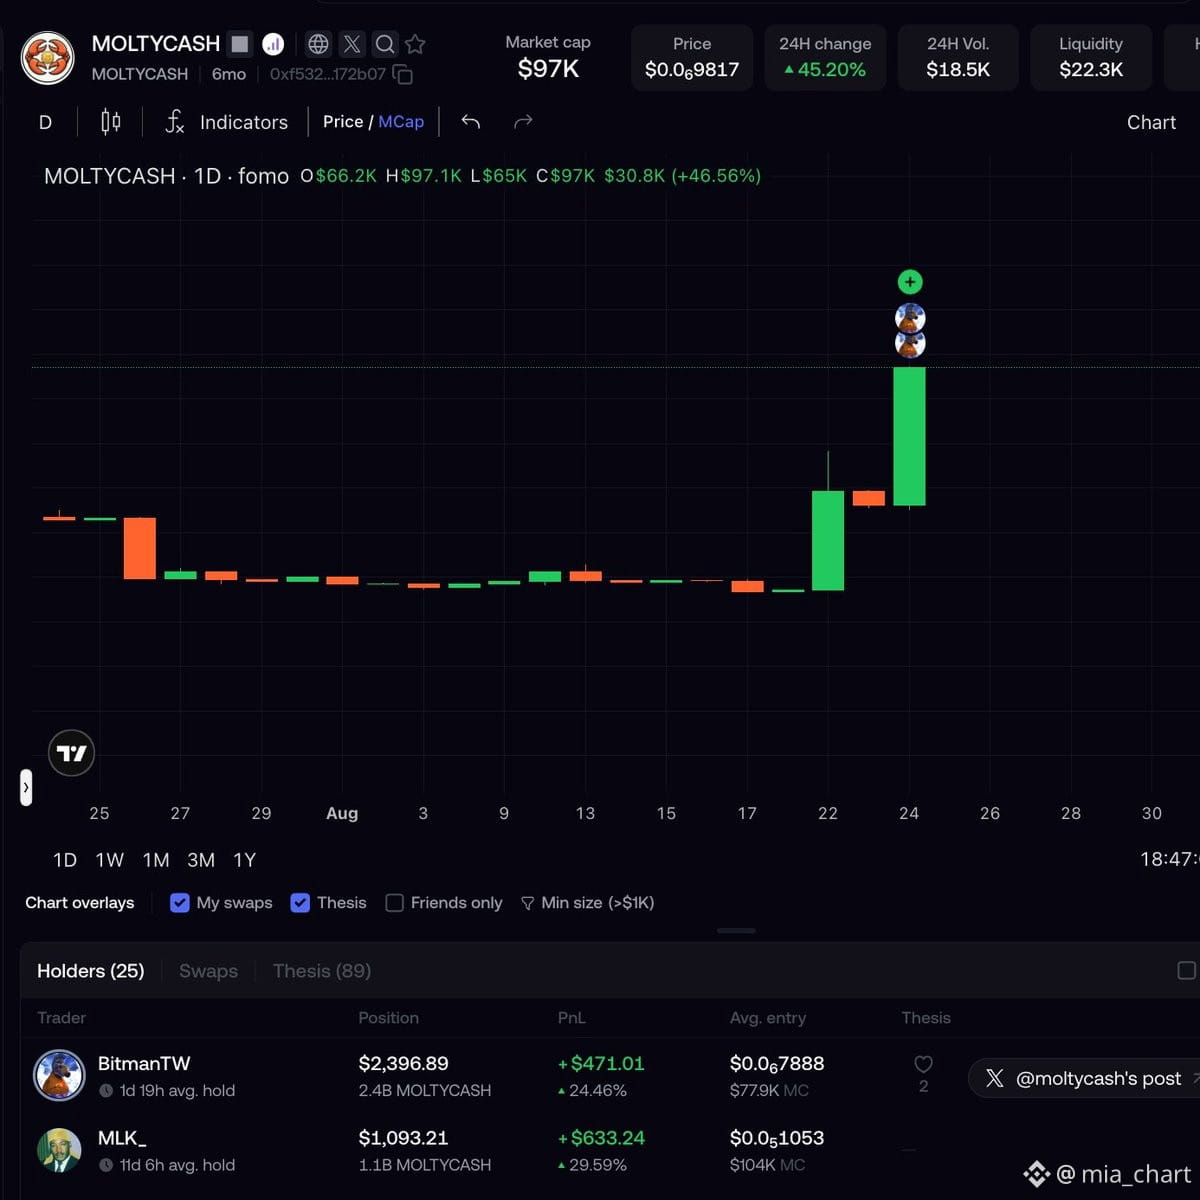
Task: Like BitmanTW's thesis heart icon
Action: (923, 1064)
